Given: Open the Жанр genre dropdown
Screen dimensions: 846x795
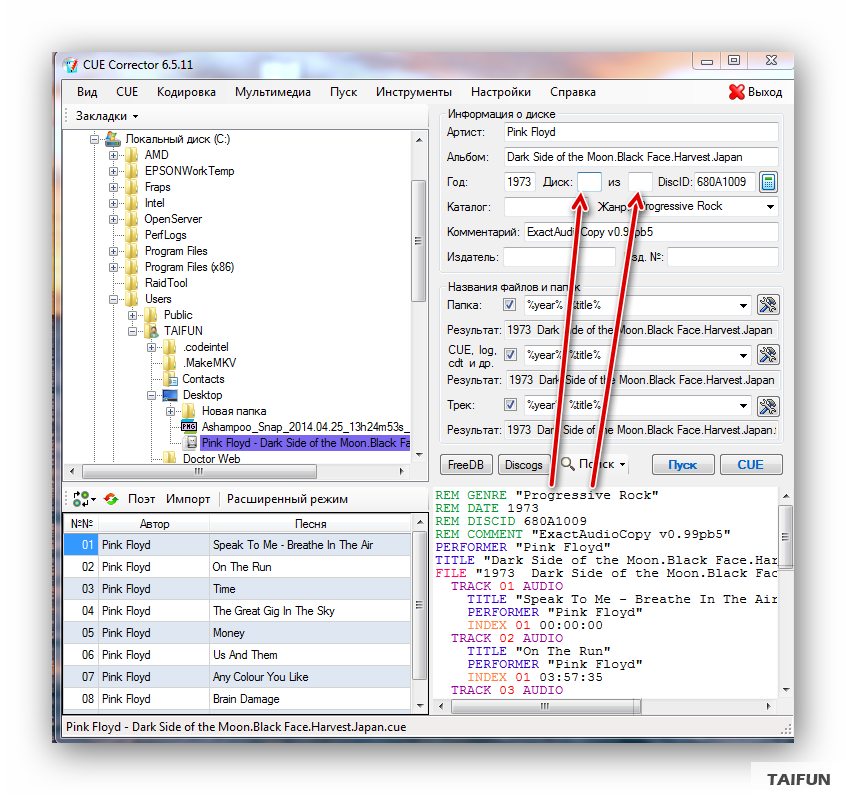Looking at the screenshot, I should pyautogui.click(x=769, y=207).
